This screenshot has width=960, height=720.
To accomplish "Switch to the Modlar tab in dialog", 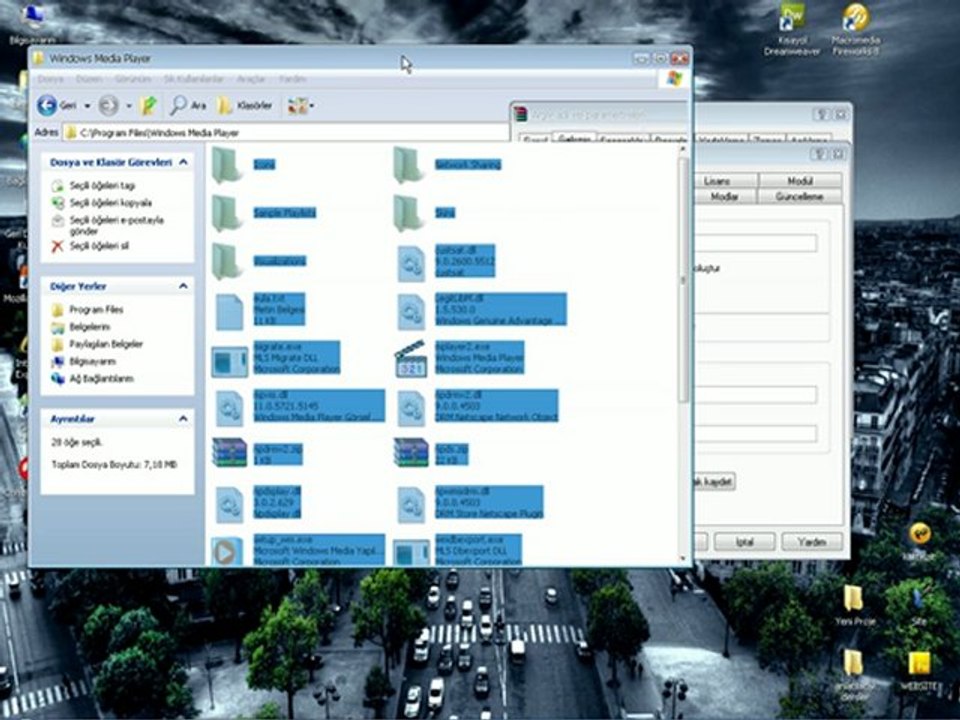I will point(725,197).
